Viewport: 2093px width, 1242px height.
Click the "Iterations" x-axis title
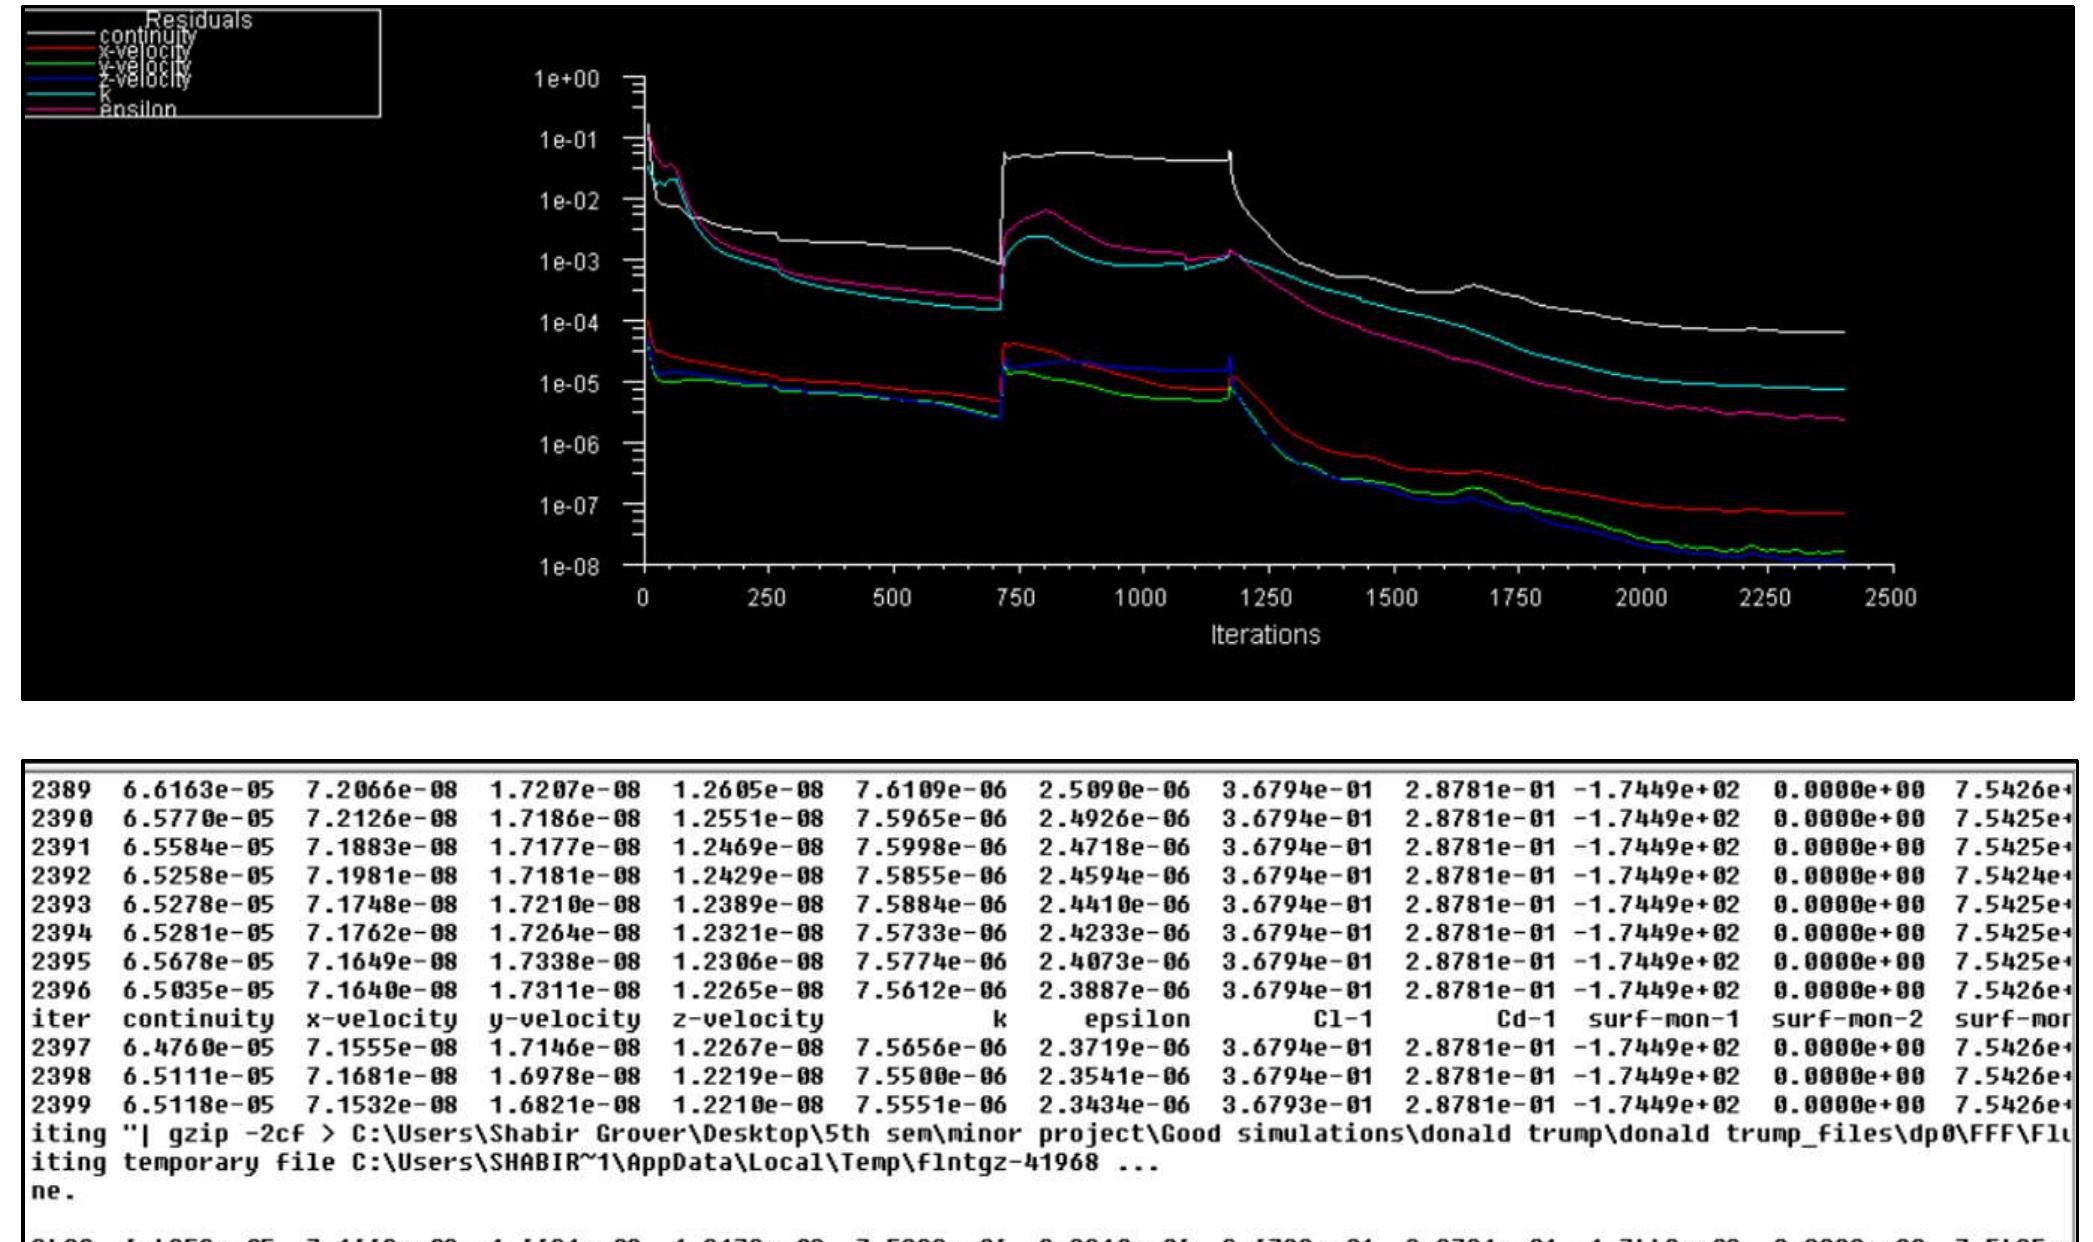(1265, 635)
